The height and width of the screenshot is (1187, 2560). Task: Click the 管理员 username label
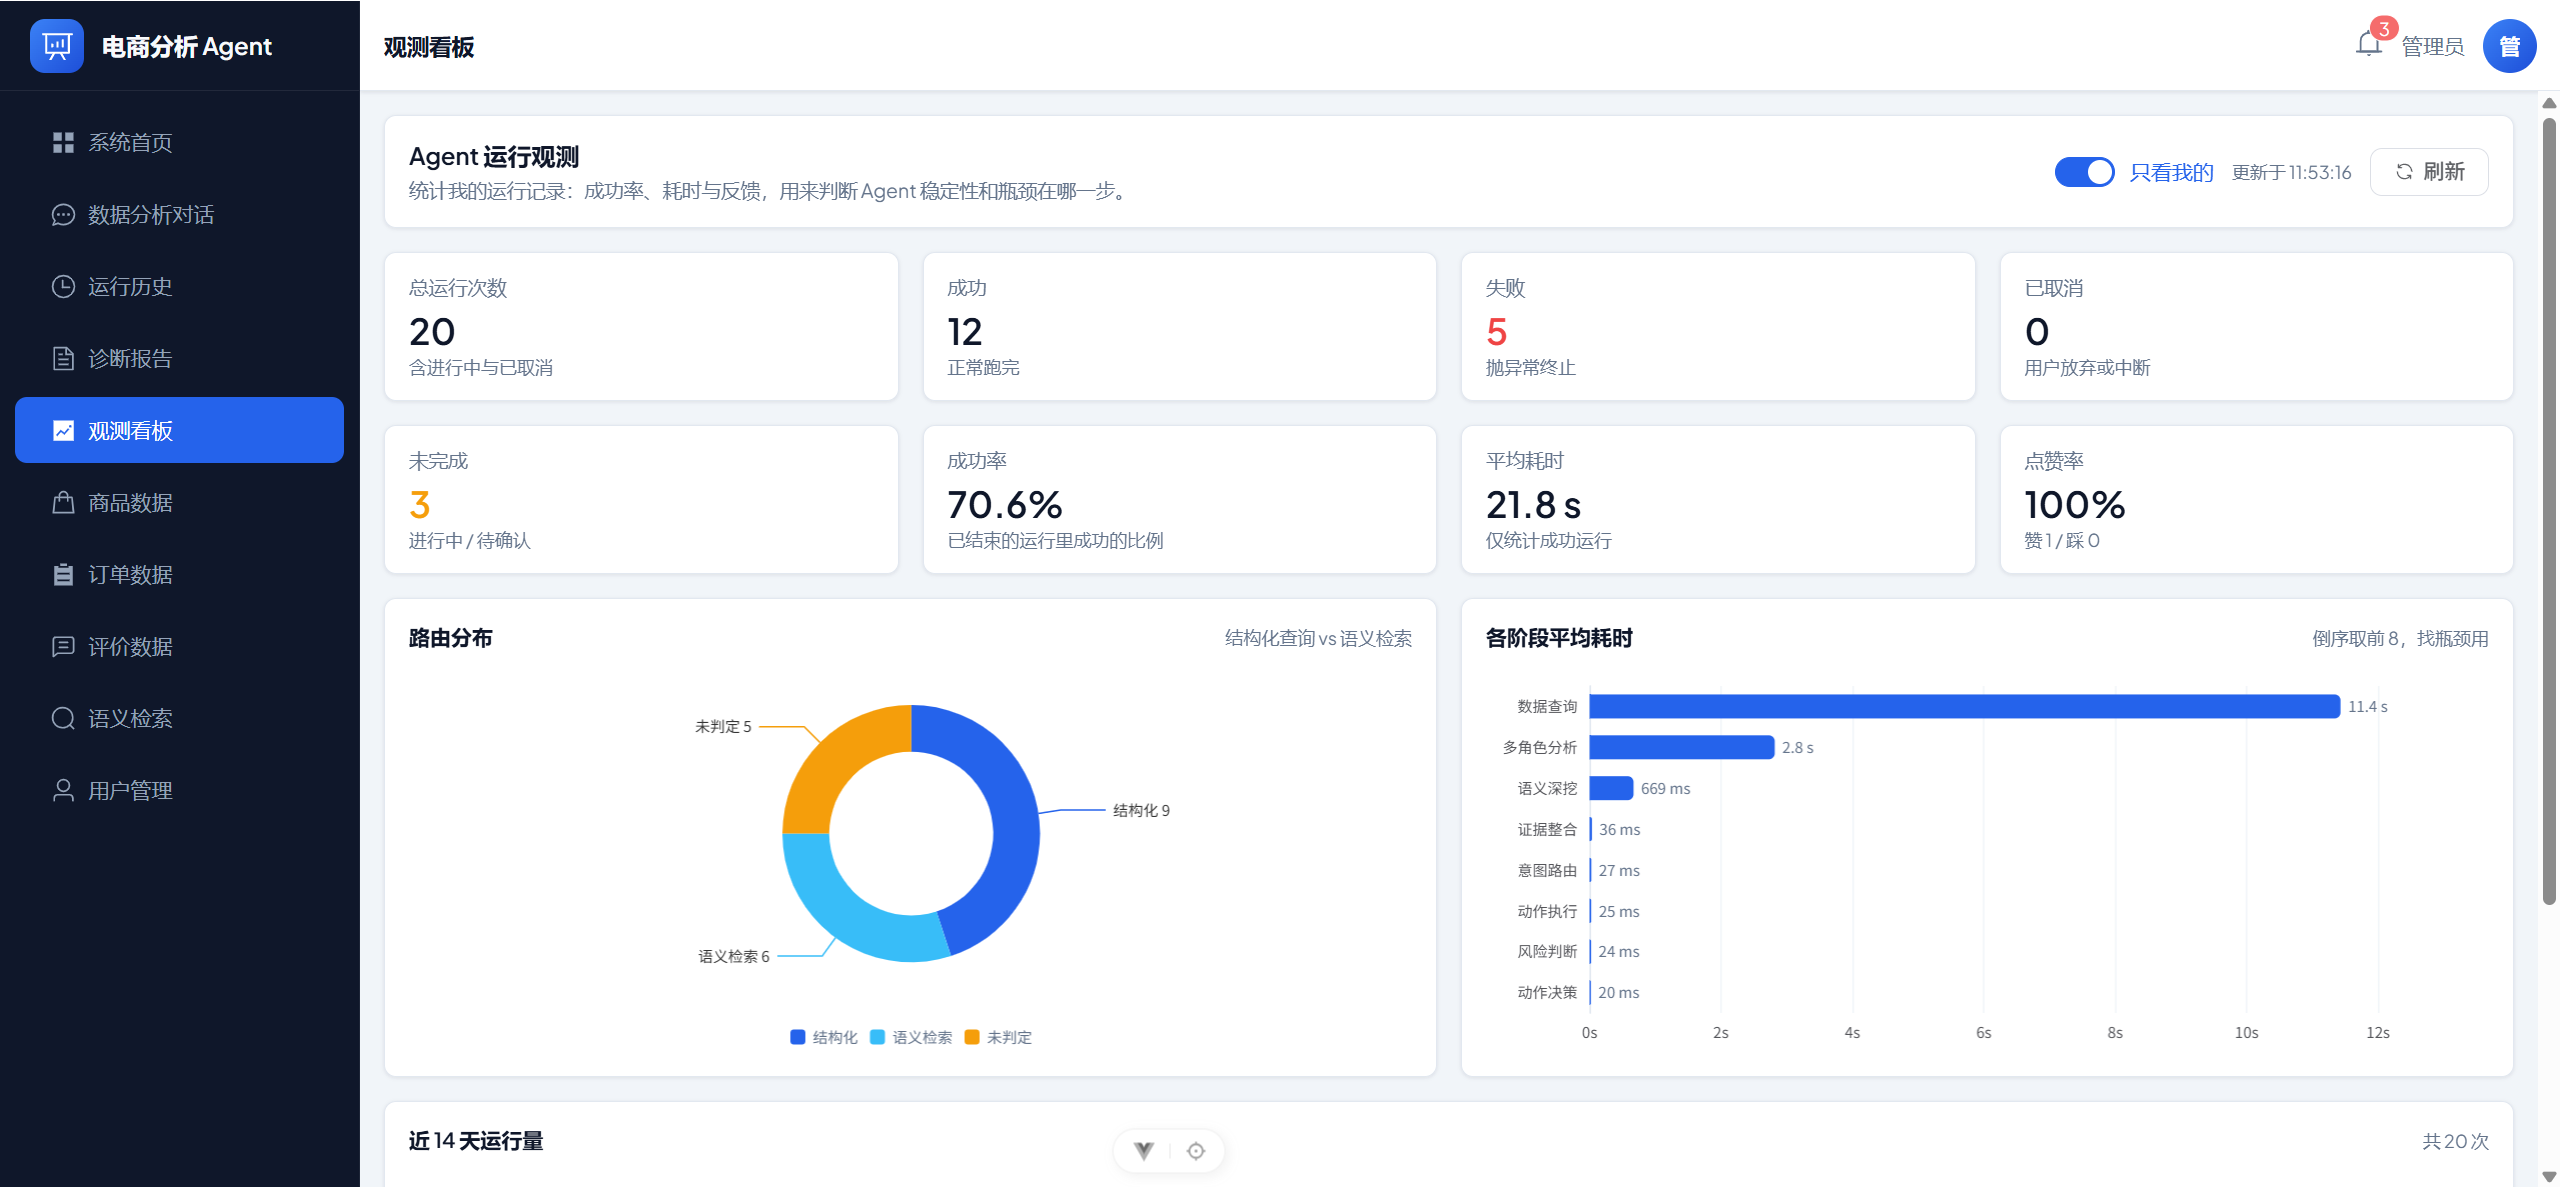click(2432, 47)
